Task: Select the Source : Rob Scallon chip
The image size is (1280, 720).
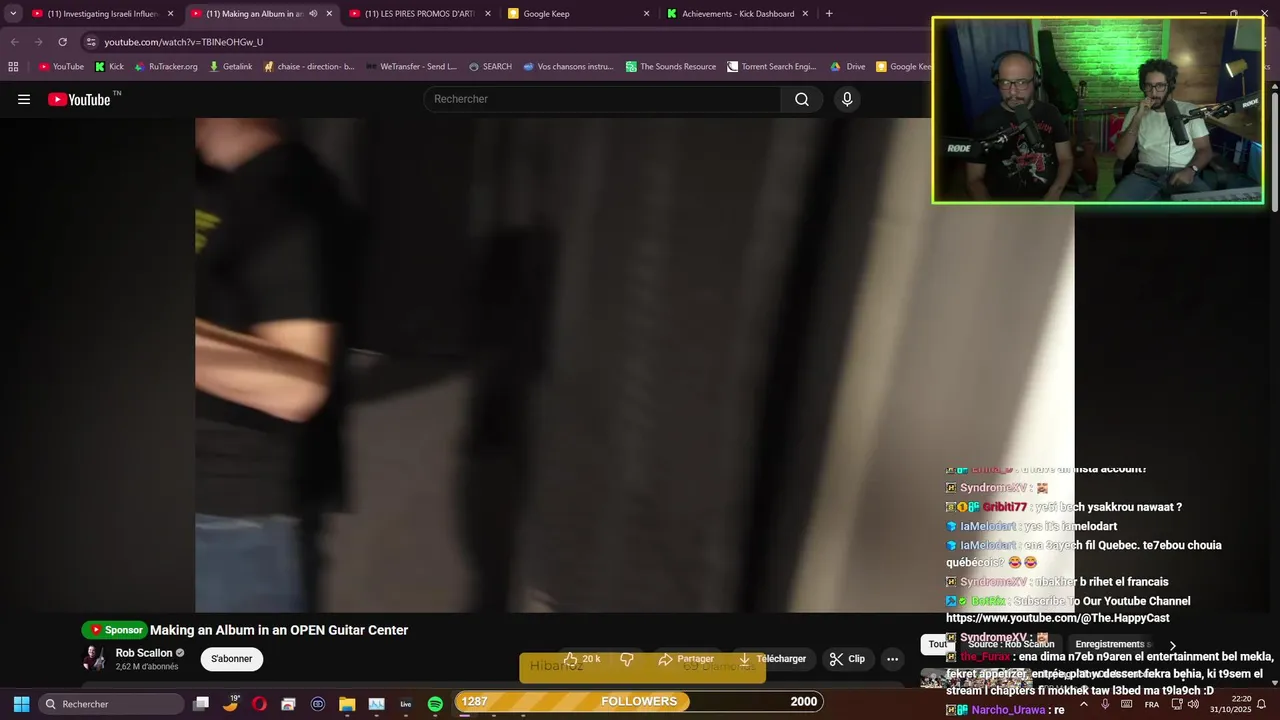Action: tap(1011, 644)
